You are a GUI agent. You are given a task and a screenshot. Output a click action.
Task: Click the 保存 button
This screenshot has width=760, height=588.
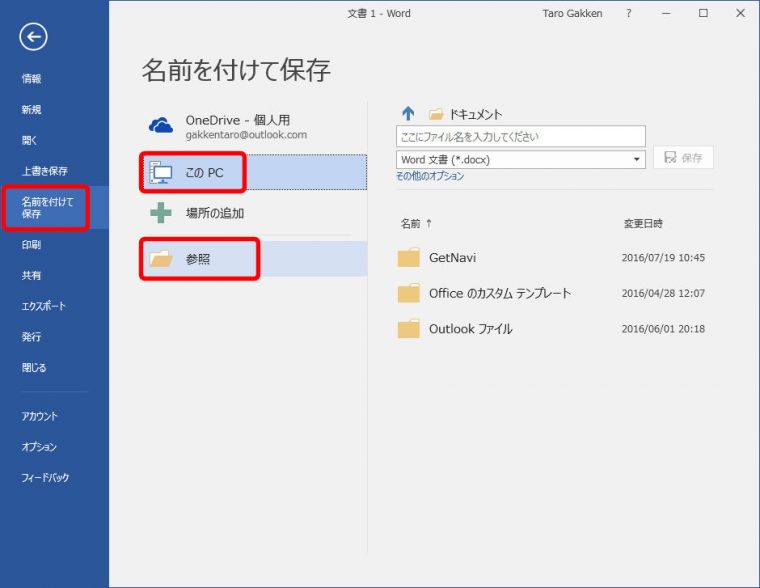pyautogui.click(x=683, y=158)
